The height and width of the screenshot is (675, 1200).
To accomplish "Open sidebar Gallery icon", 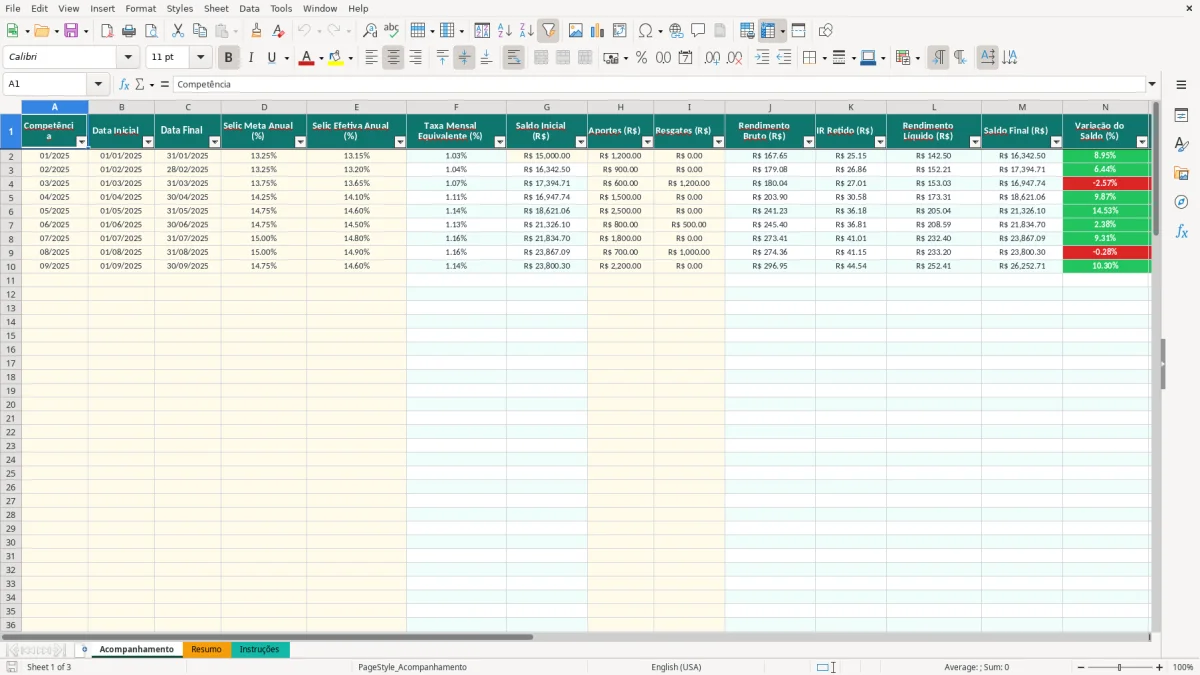I will tap(1181, 173).
